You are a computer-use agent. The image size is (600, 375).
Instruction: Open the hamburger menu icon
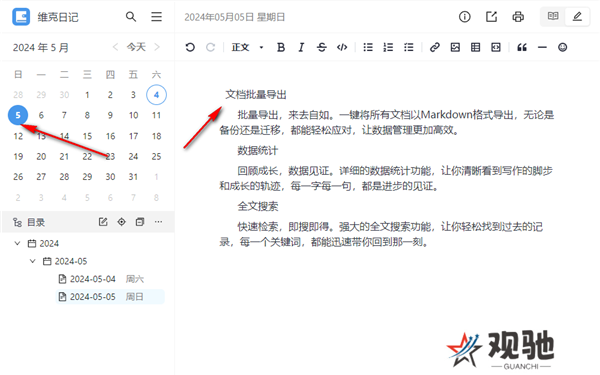(156, 17)
